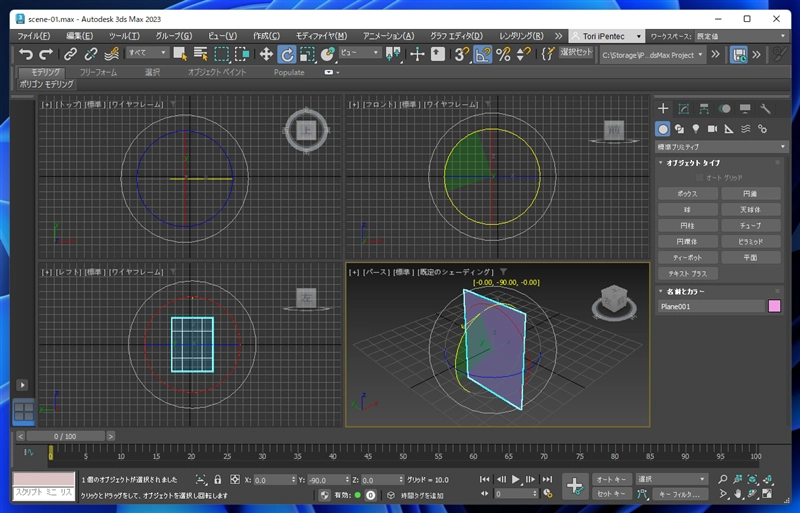Open the Display command panel tab

(x=745, y=109)
